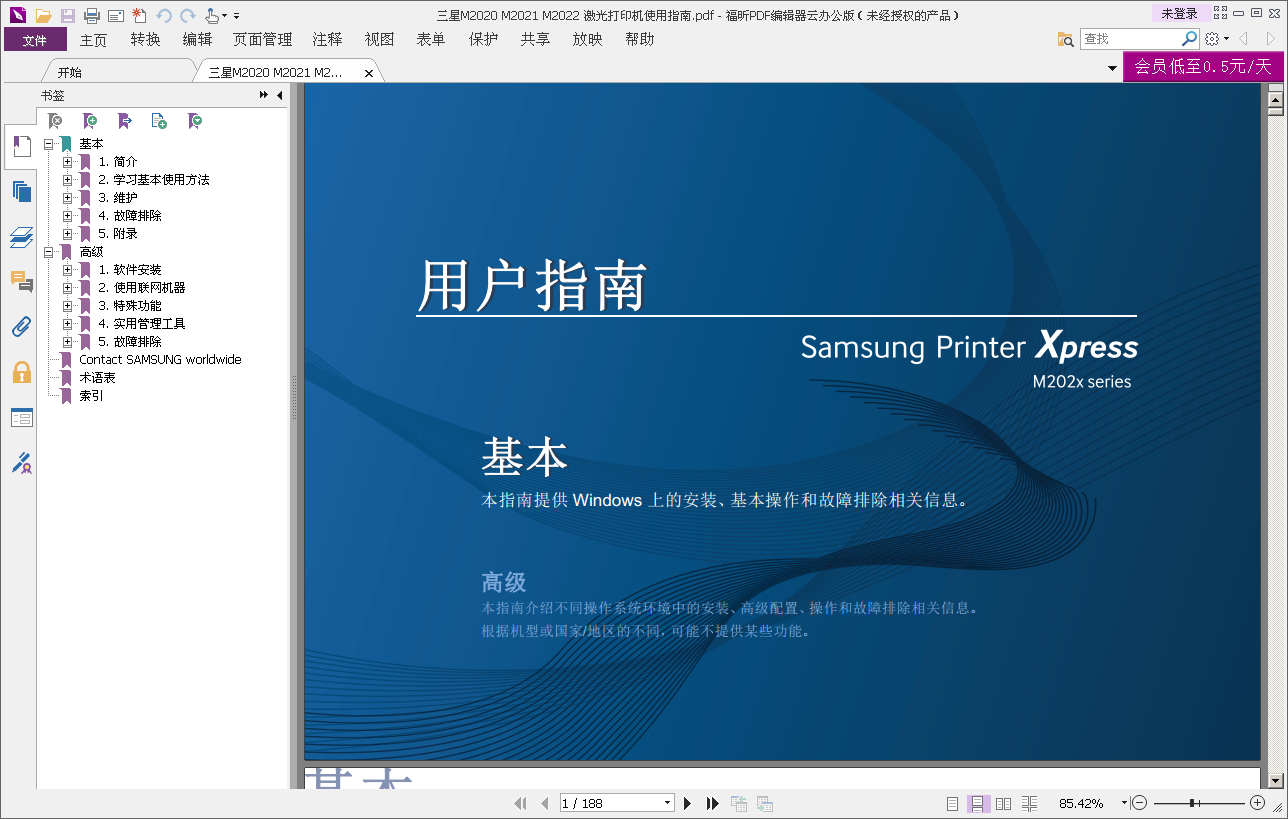Image resolution: width=1288 pixels, height=819 pixels.
Task: Go to the next page arrow
Action: [x=688, y=803]
